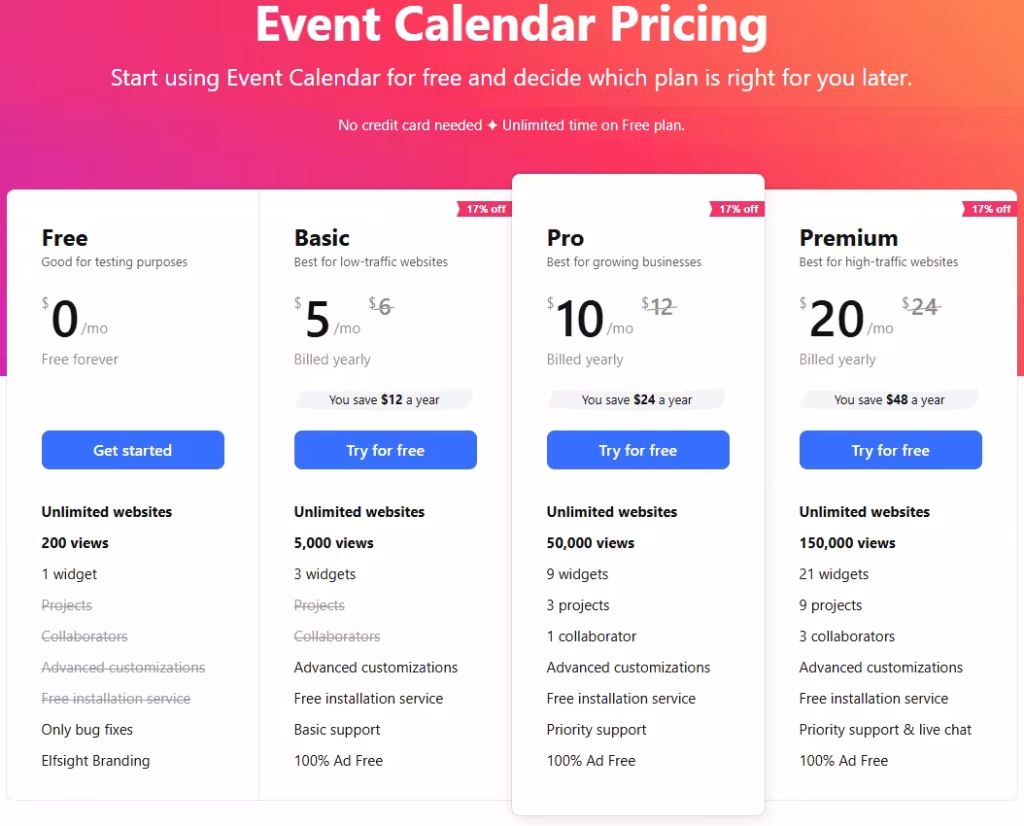Click the 'Unlimited websites' feature under Basic

point(358,511)
